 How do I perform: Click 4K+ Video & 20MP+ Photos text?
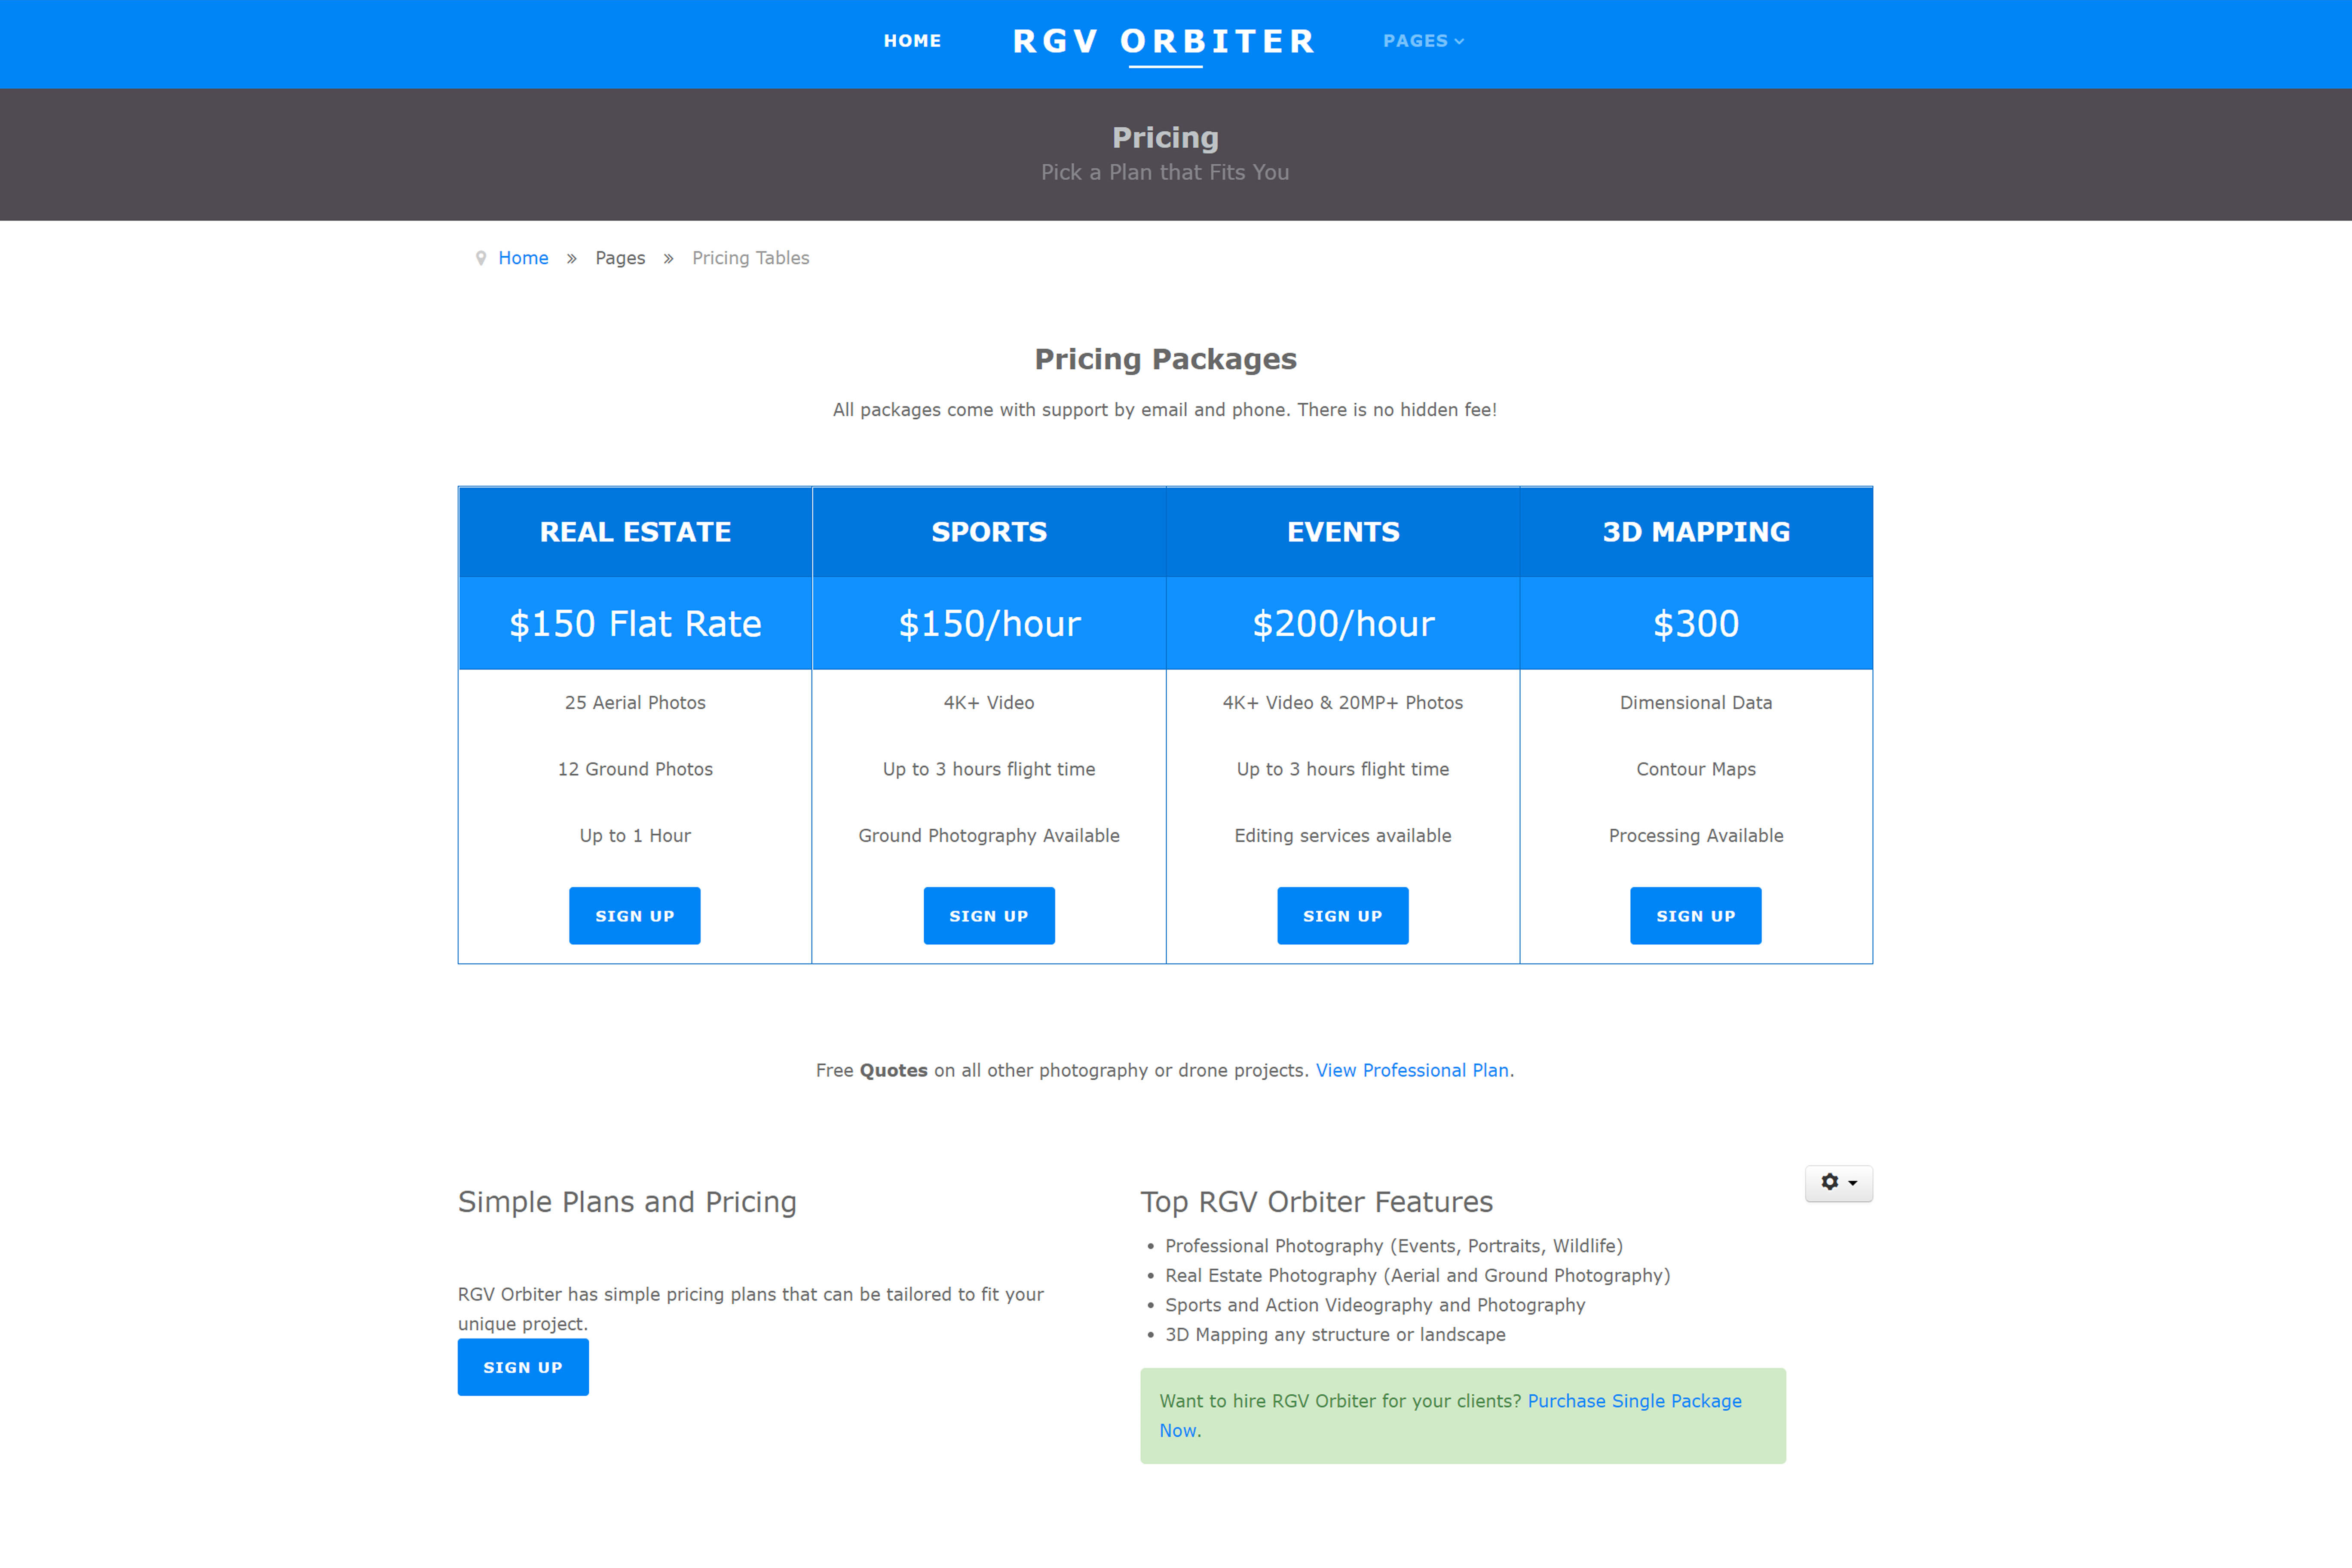coord(1343,703)
